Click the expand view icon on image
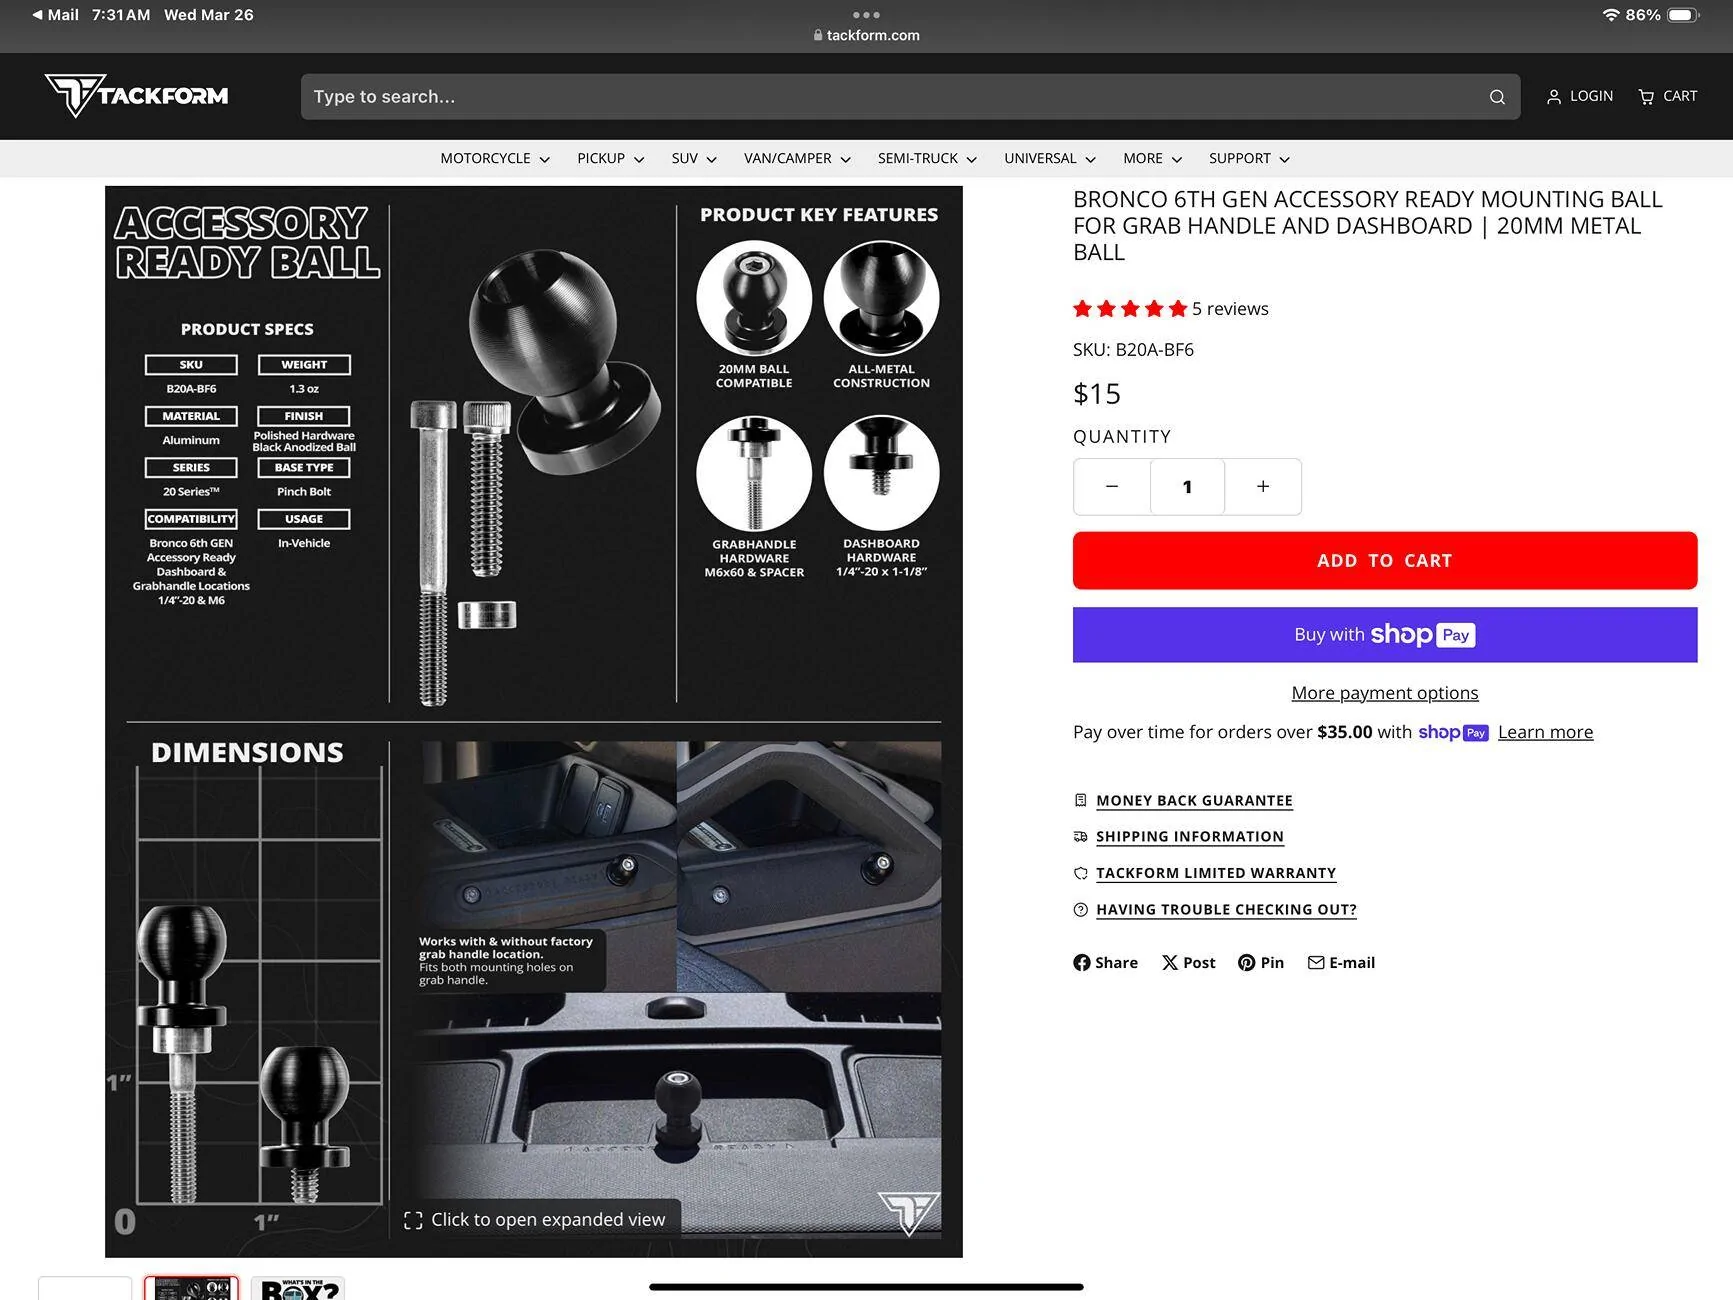 click(x=413, y=1220)
